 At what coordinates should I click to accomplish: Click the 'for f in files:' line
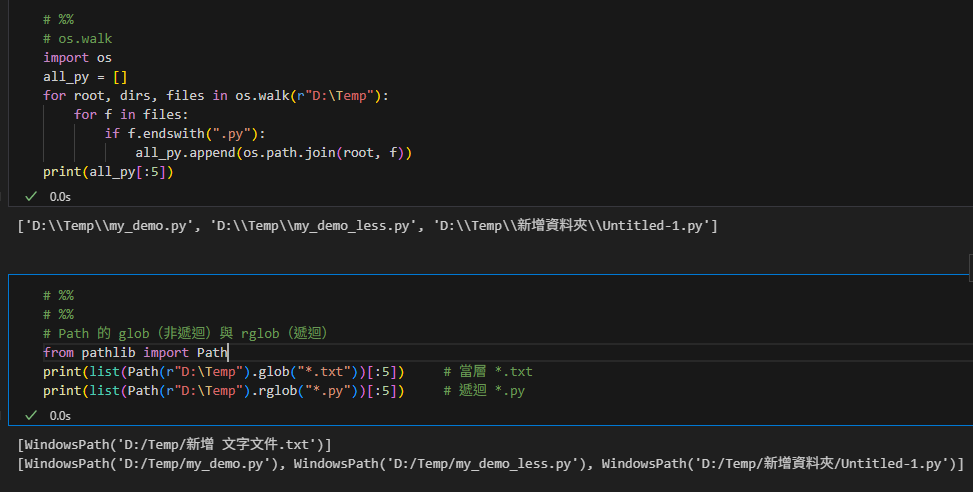pyautogui.click(x=130, y=114)
